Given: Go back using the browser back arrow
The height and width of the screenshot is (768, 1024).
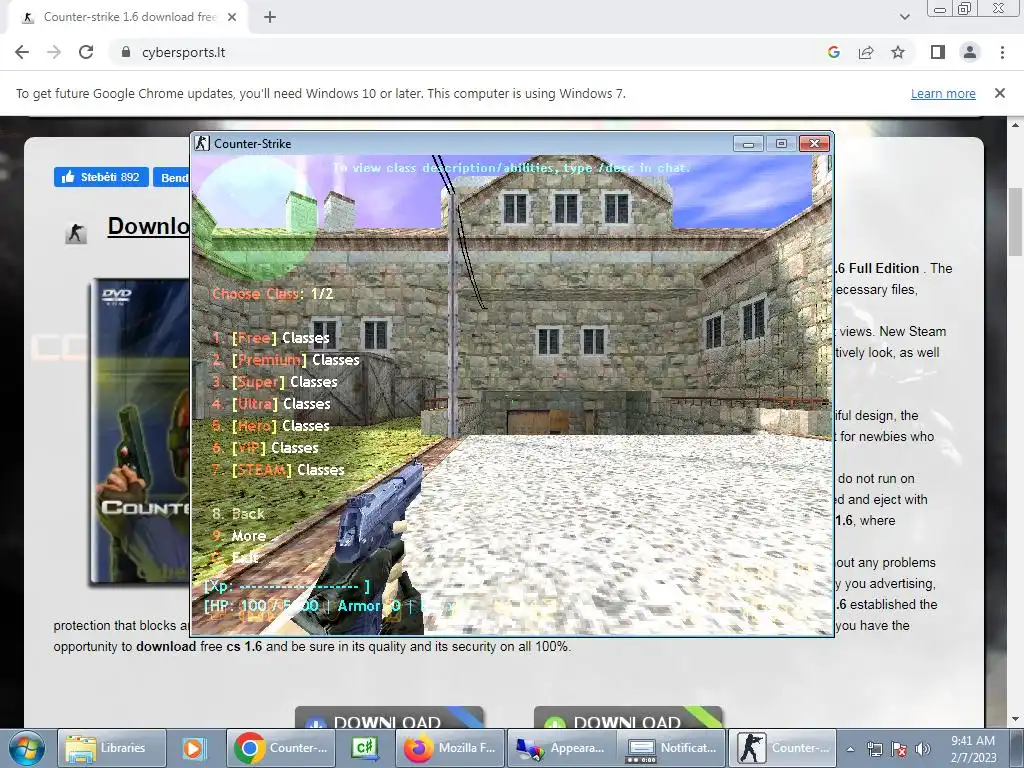Looking at the screenshot, I should pyautogui.click(x=22, y=52).
